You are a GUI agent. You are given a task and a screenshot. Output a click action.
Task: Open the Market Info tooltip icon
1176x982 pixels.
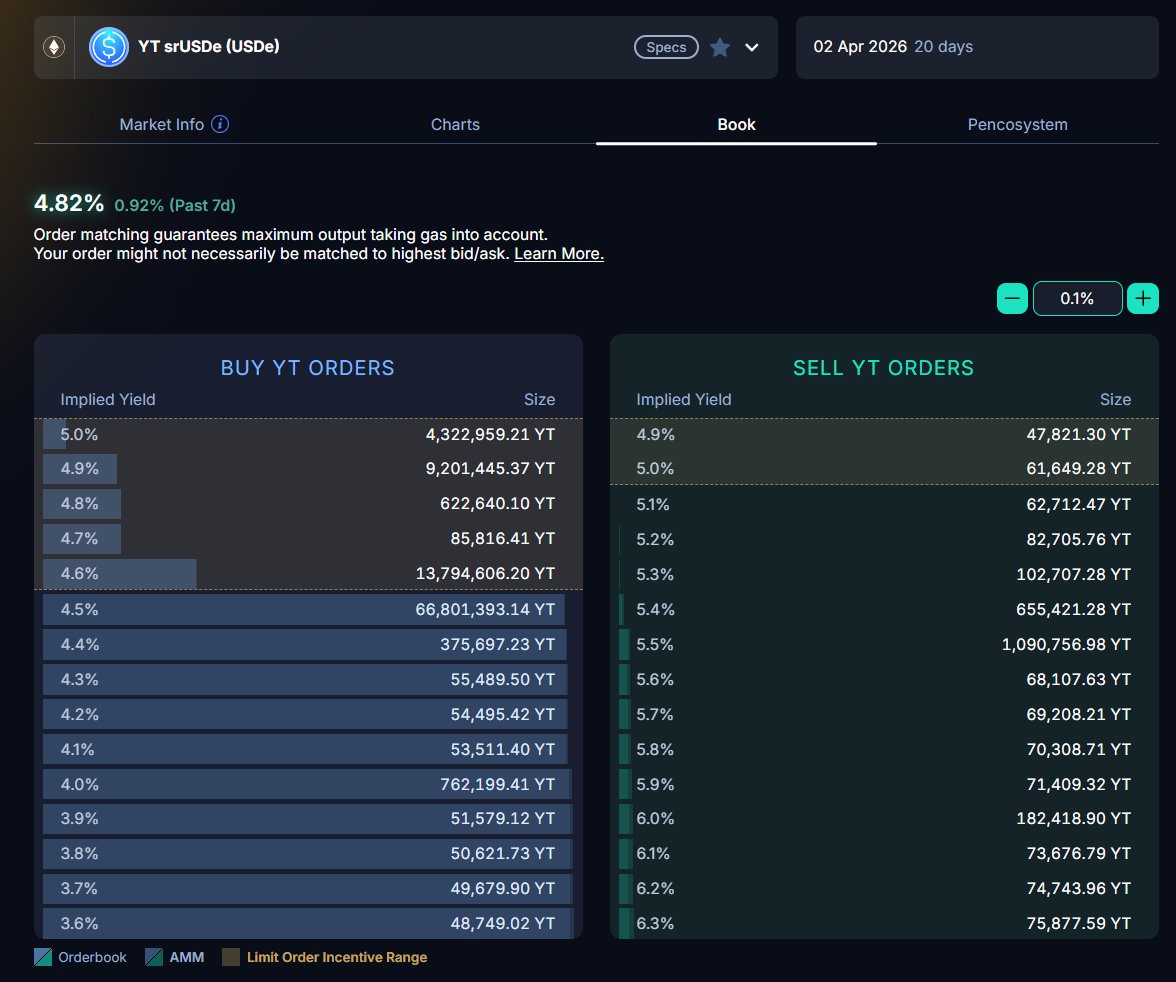coord(220,124)
